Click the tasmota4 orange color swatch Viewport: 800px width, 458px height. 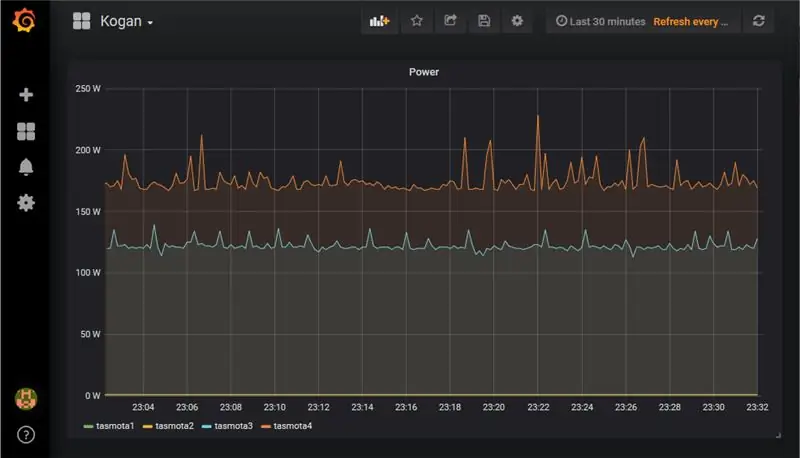(x=266, y=426)
